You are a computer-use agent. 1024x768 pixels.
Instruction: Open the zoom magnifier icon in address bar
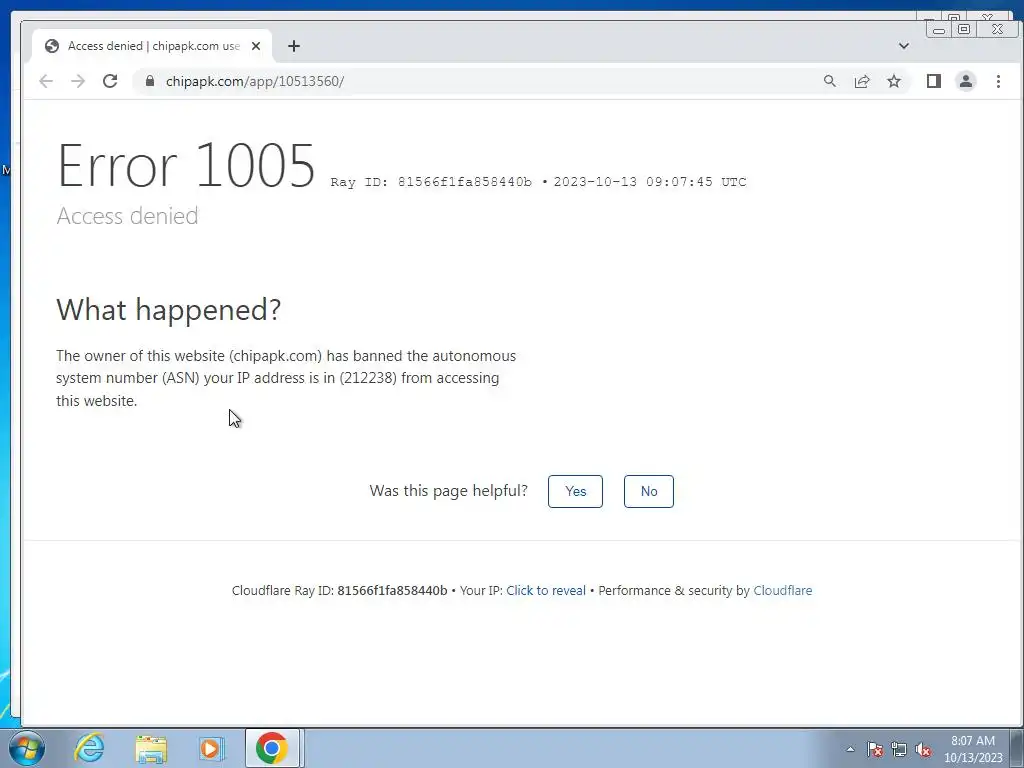coord(829,81)
